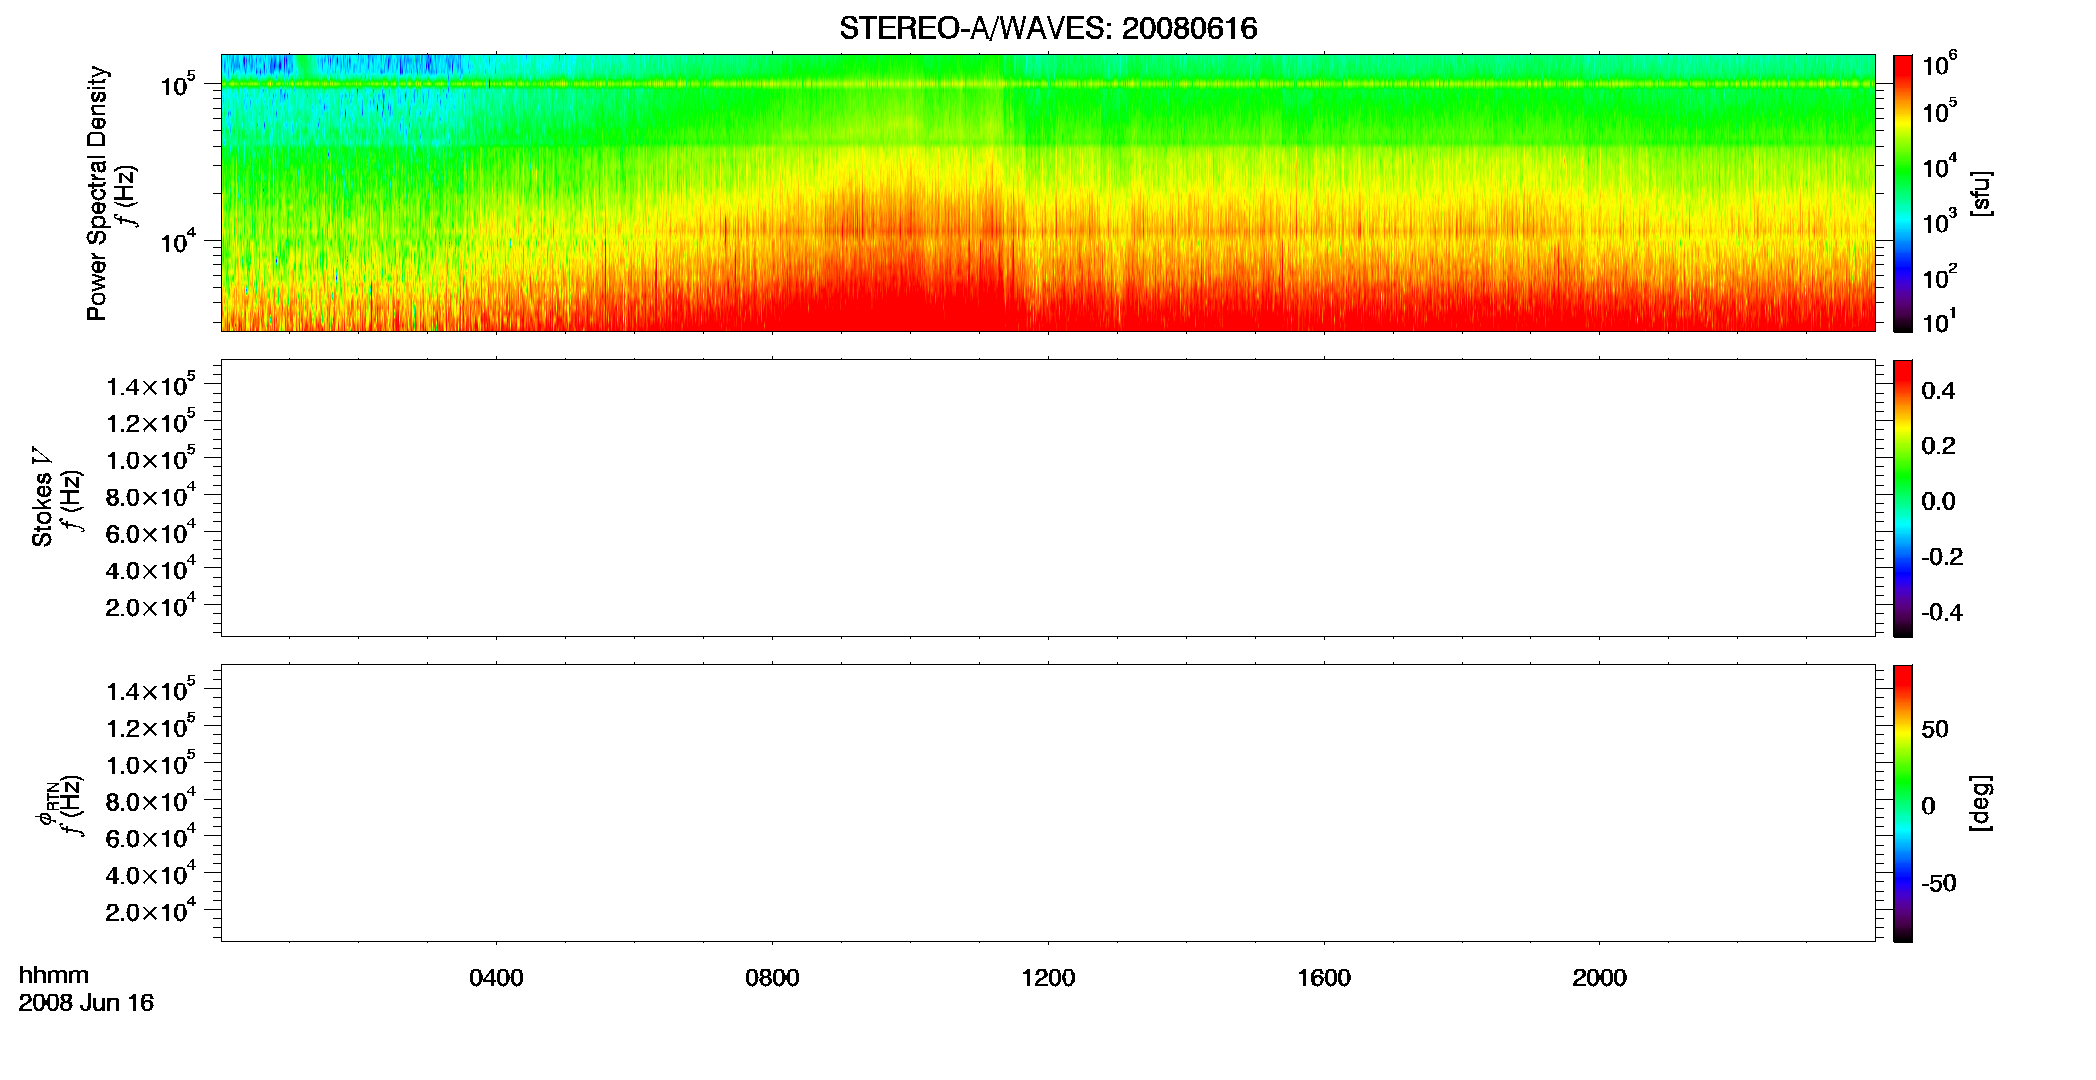Click the 2.0×10^4 tick in phi RTN panel
The height and width of the screenshot is (1080, 2096).
[x=150, y=911]
